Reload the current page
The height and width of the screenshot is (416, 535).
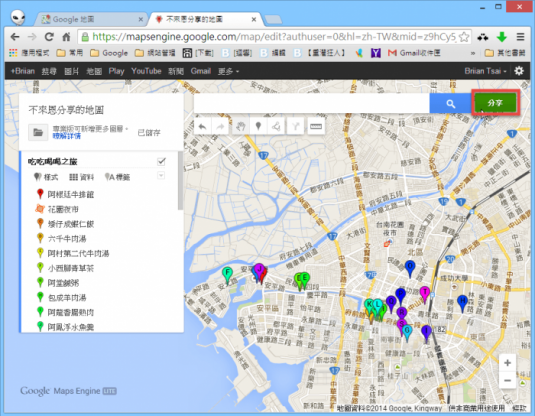tap(49, 37)
